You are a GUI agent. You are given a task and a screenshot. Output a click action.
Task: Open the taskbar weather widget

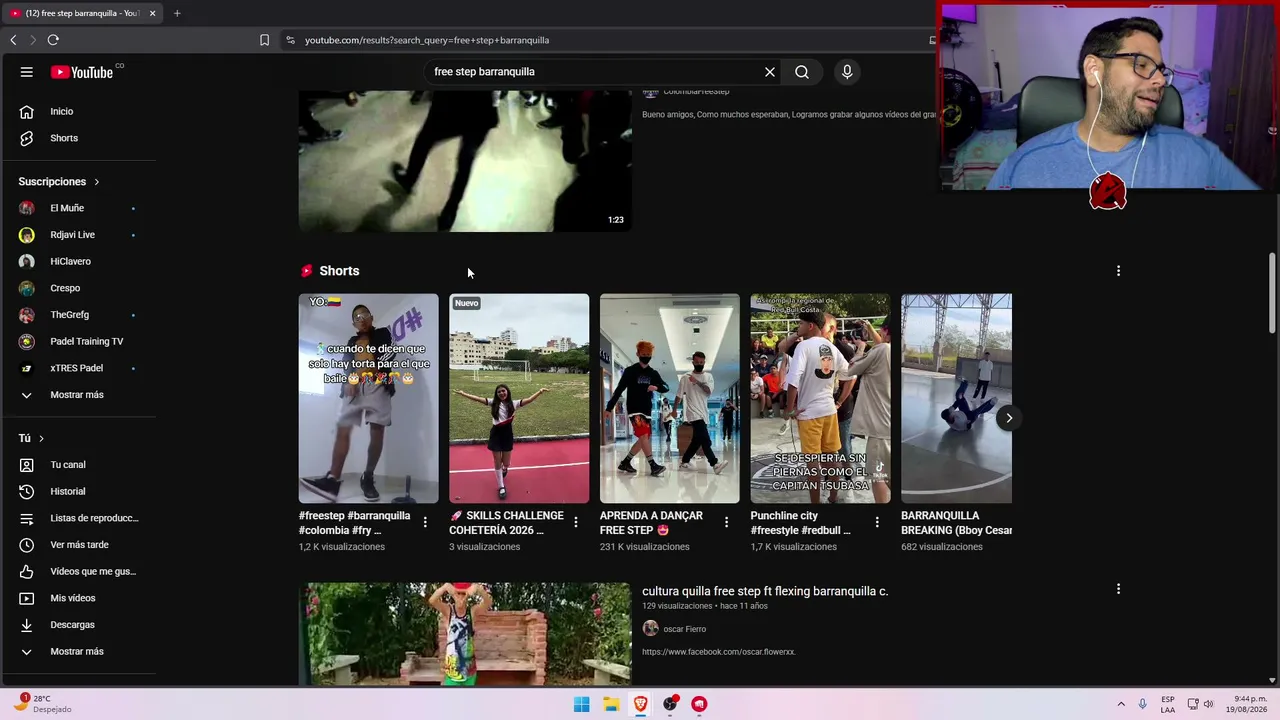[x=42, y=704]
